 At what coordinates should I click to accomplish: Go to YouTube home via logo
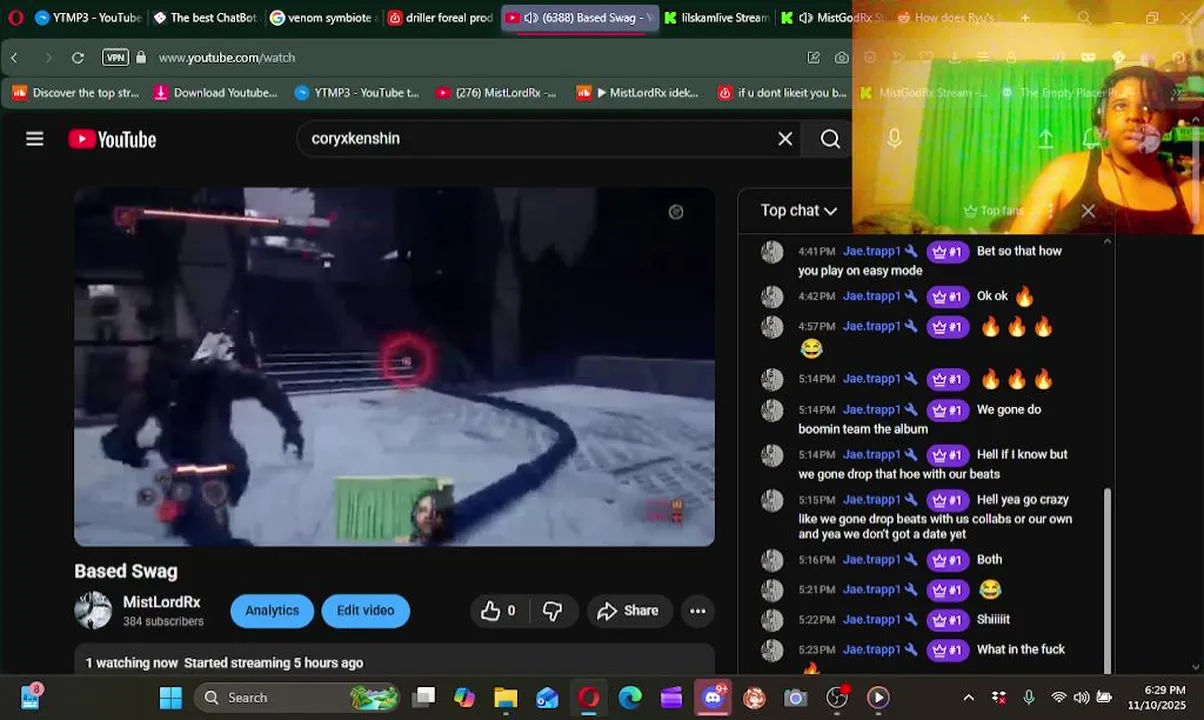pyautogui.click(x=112, y=139)
